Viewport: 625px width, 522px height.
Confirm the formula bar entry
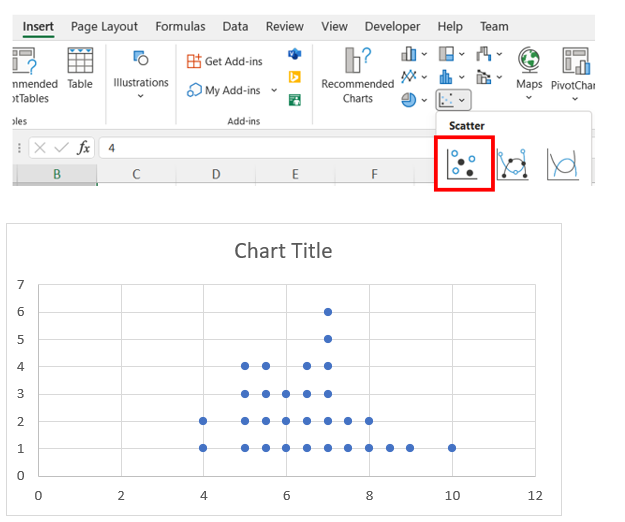[61, 148]
